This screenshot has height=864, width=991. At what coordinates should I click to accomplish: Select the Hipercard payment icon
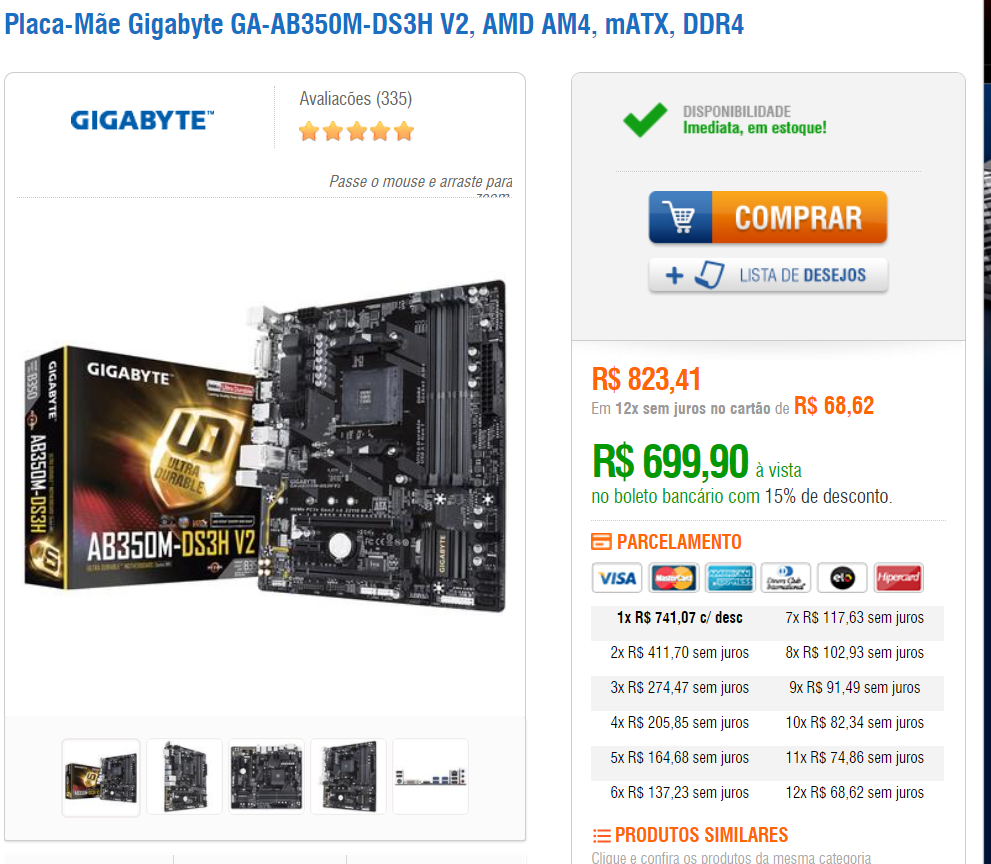point(898,578)
